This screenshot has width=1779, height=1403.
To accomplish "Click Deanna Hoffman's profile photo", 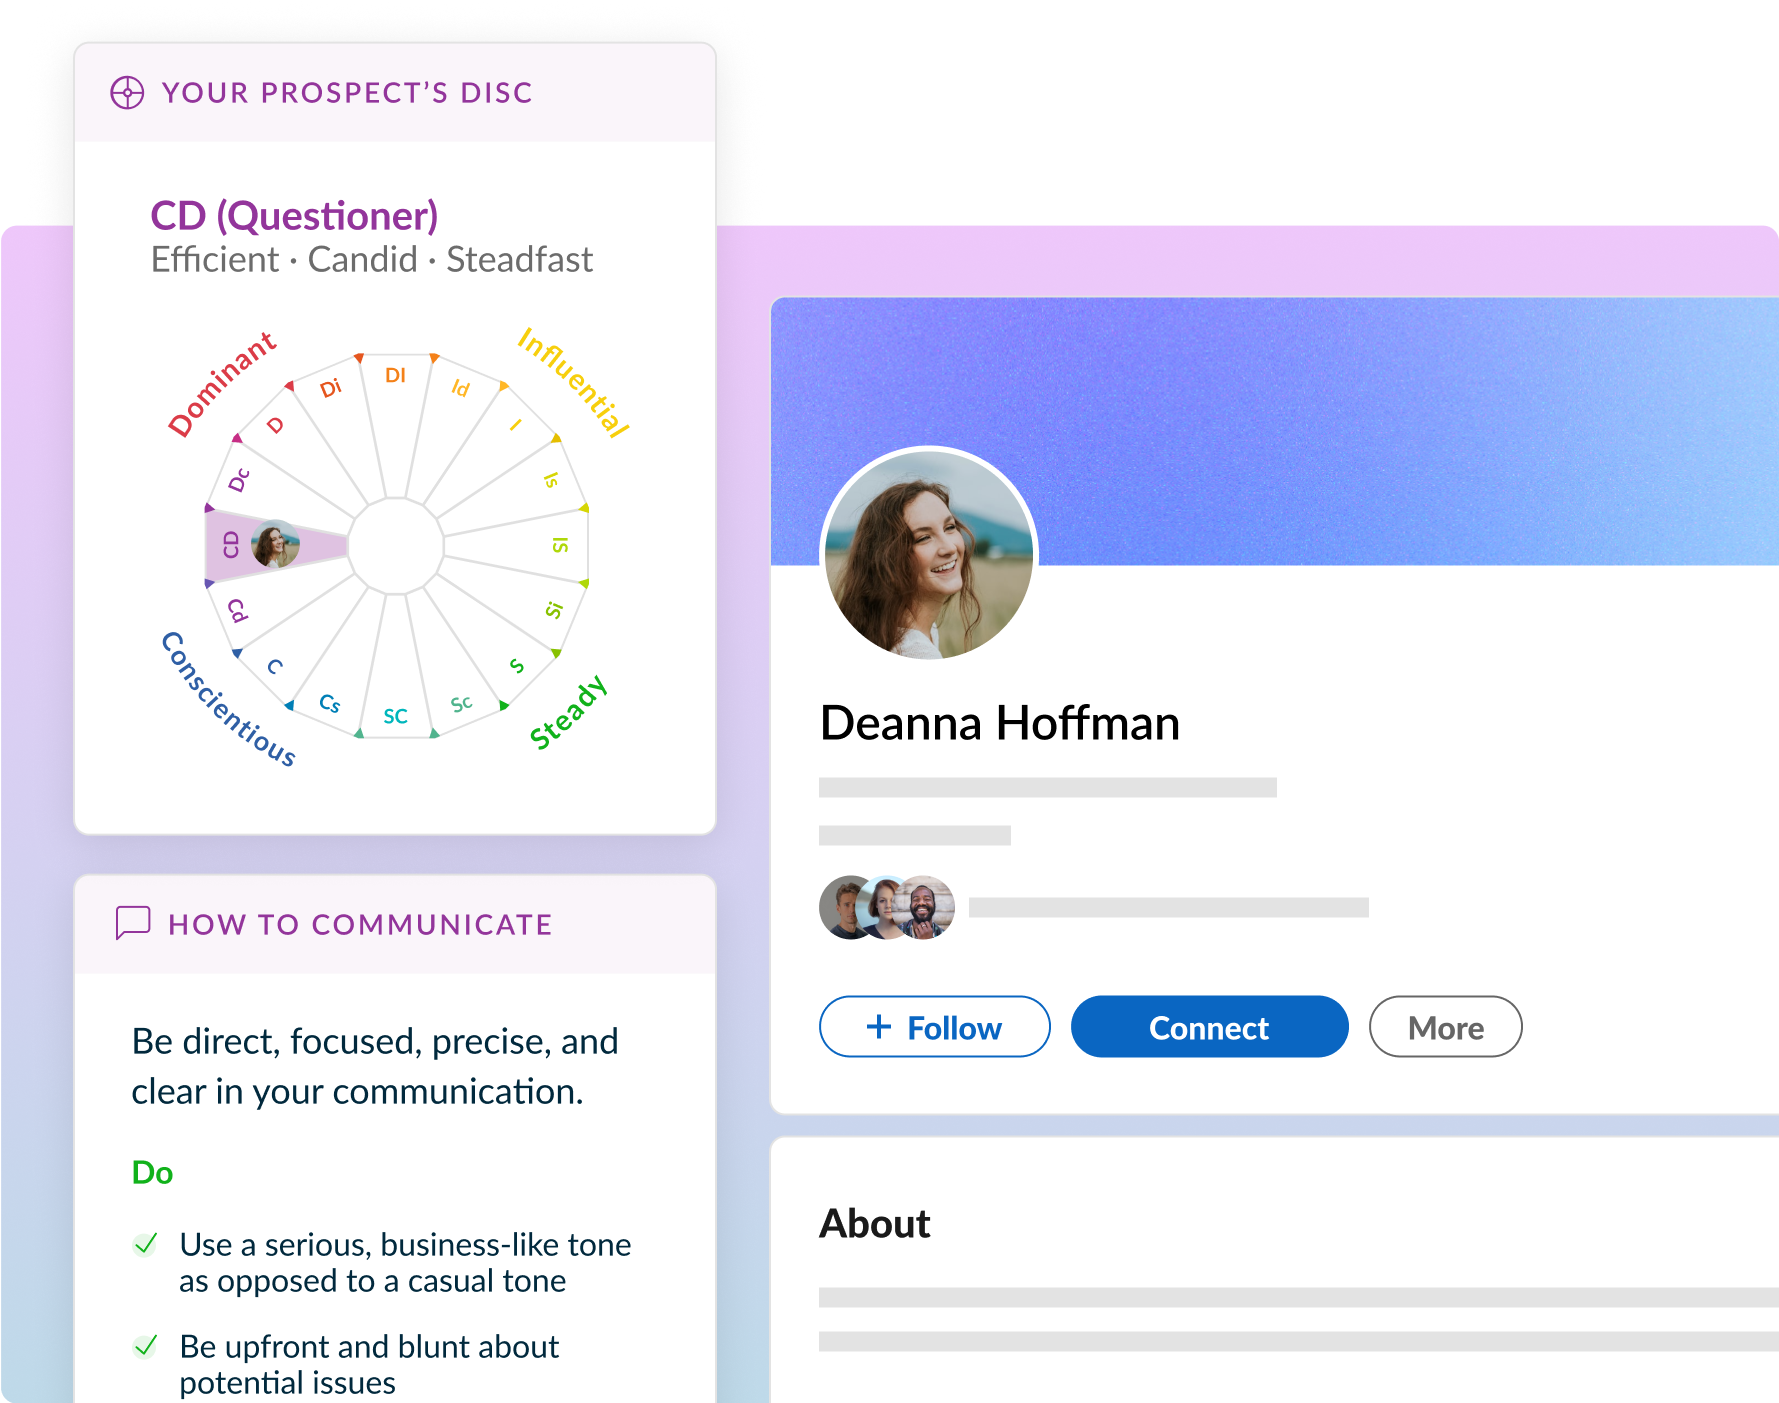I will [x=929, y=555].
